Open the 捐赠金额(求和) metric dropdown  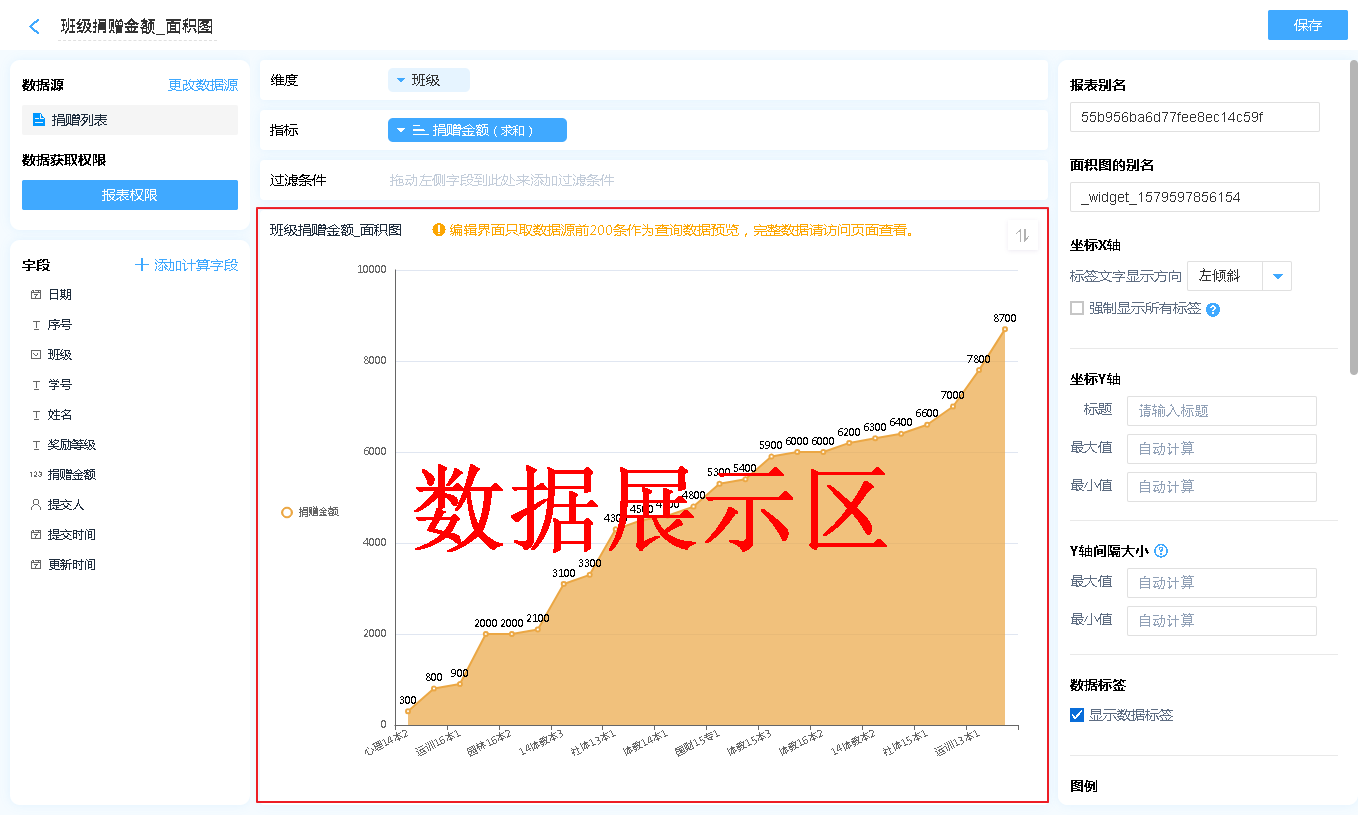tap(400, 130)
